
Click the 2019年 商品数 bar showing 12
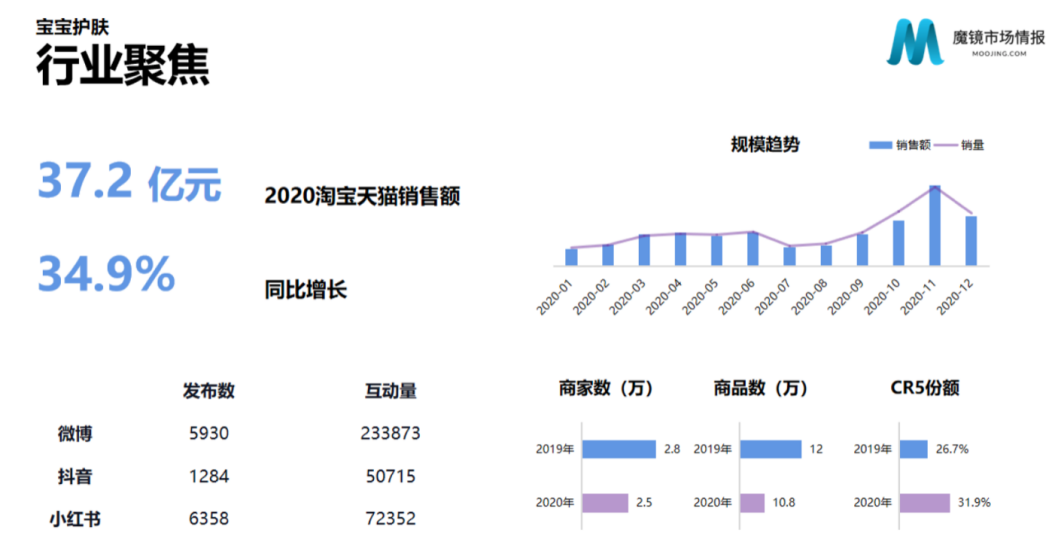(771, 449)
